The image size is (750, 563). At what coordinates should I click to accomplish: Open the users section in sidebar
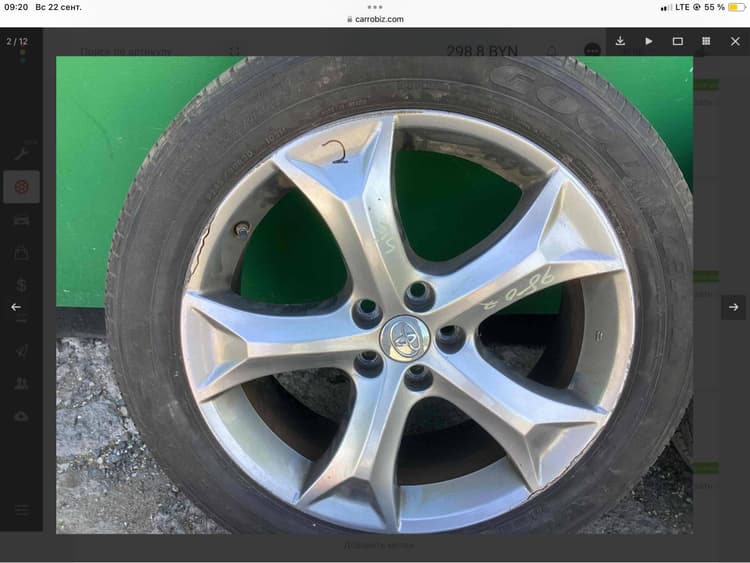pyautogui.click(x=21, y=383)
